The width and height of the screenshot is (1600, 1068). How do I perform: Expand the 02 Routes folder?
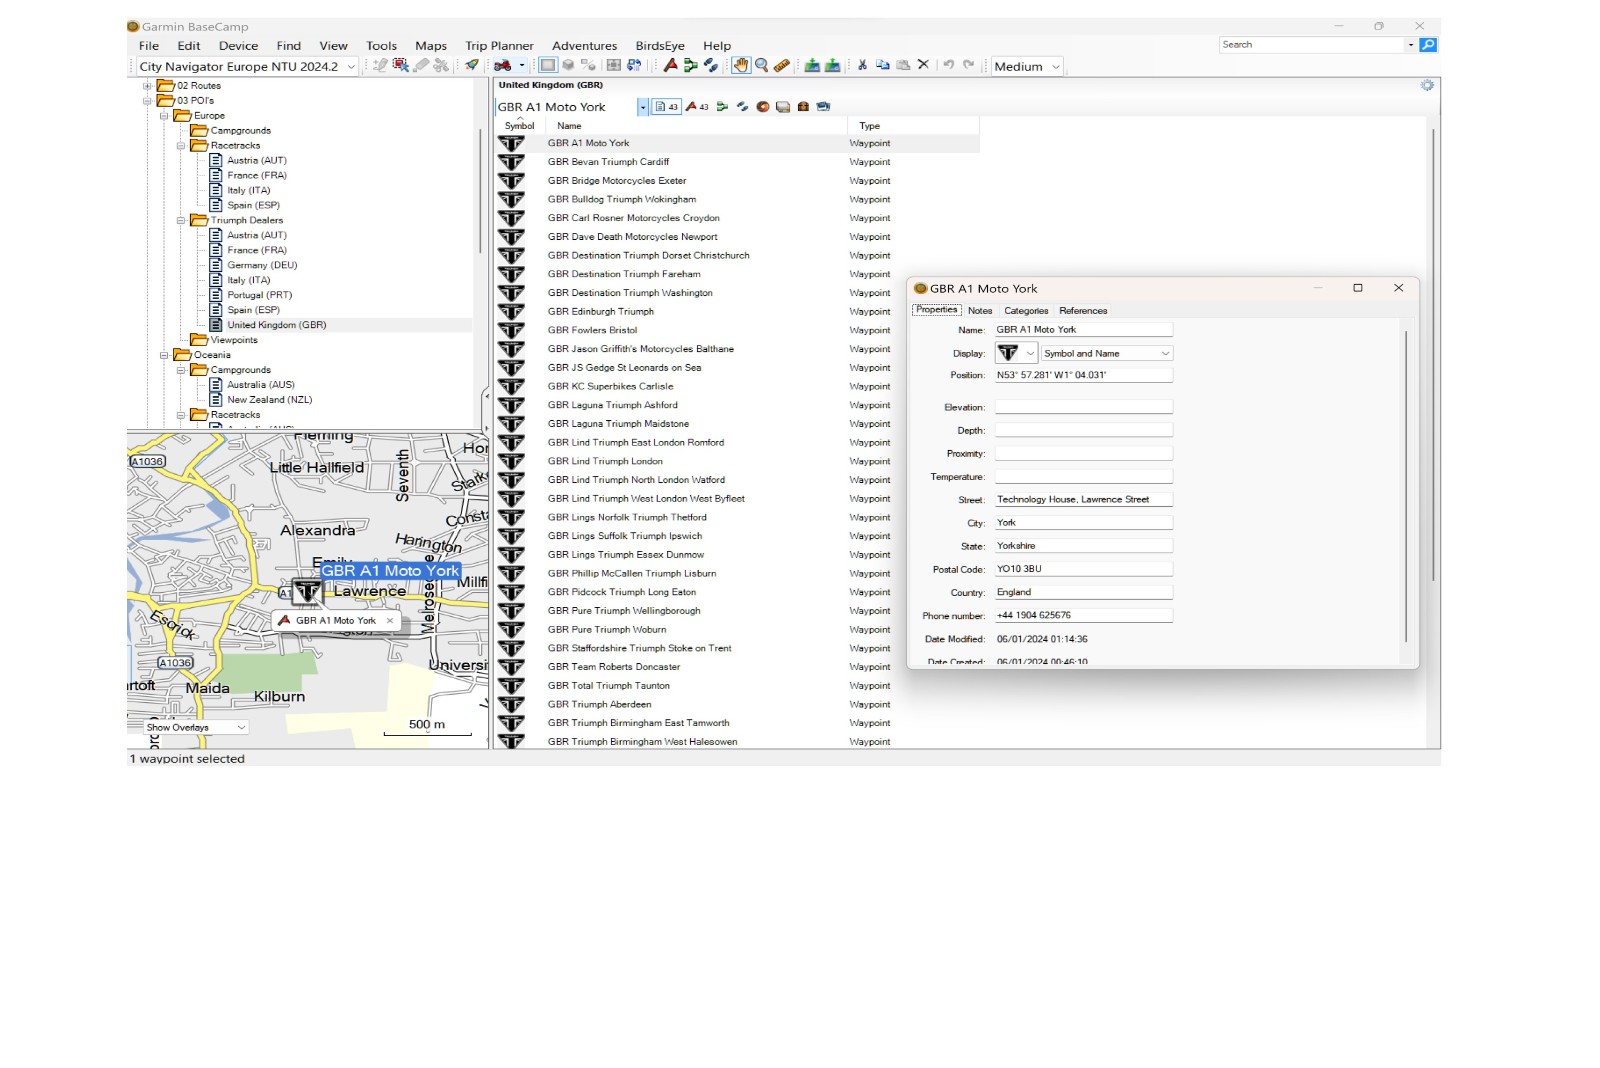click(x=148, y=86)
